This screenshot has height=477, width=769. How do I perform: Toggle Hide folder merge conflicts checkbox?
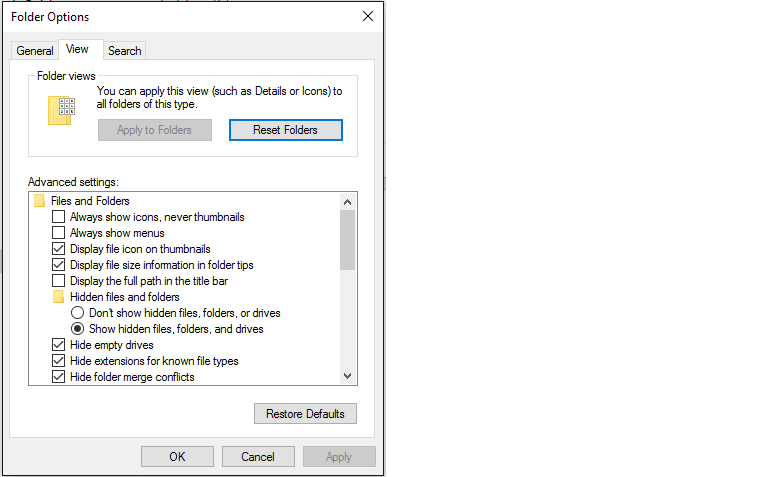click(x=58, y=377)
